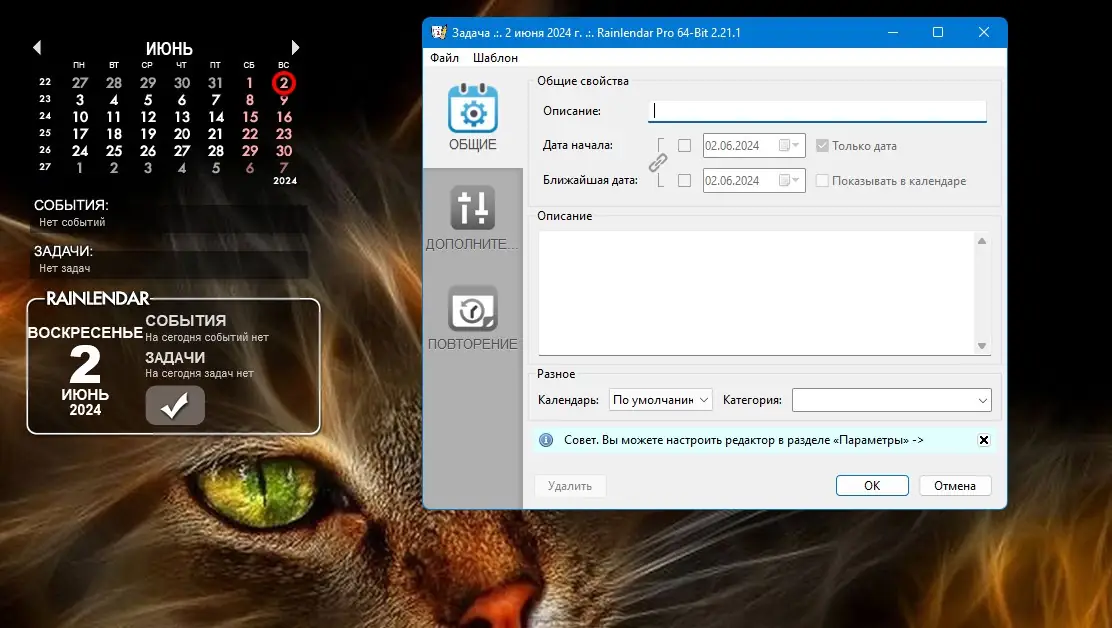Dismiss the Совет tip bar
The height and width of the screenshot is (628, 1112).
point(984,440)
